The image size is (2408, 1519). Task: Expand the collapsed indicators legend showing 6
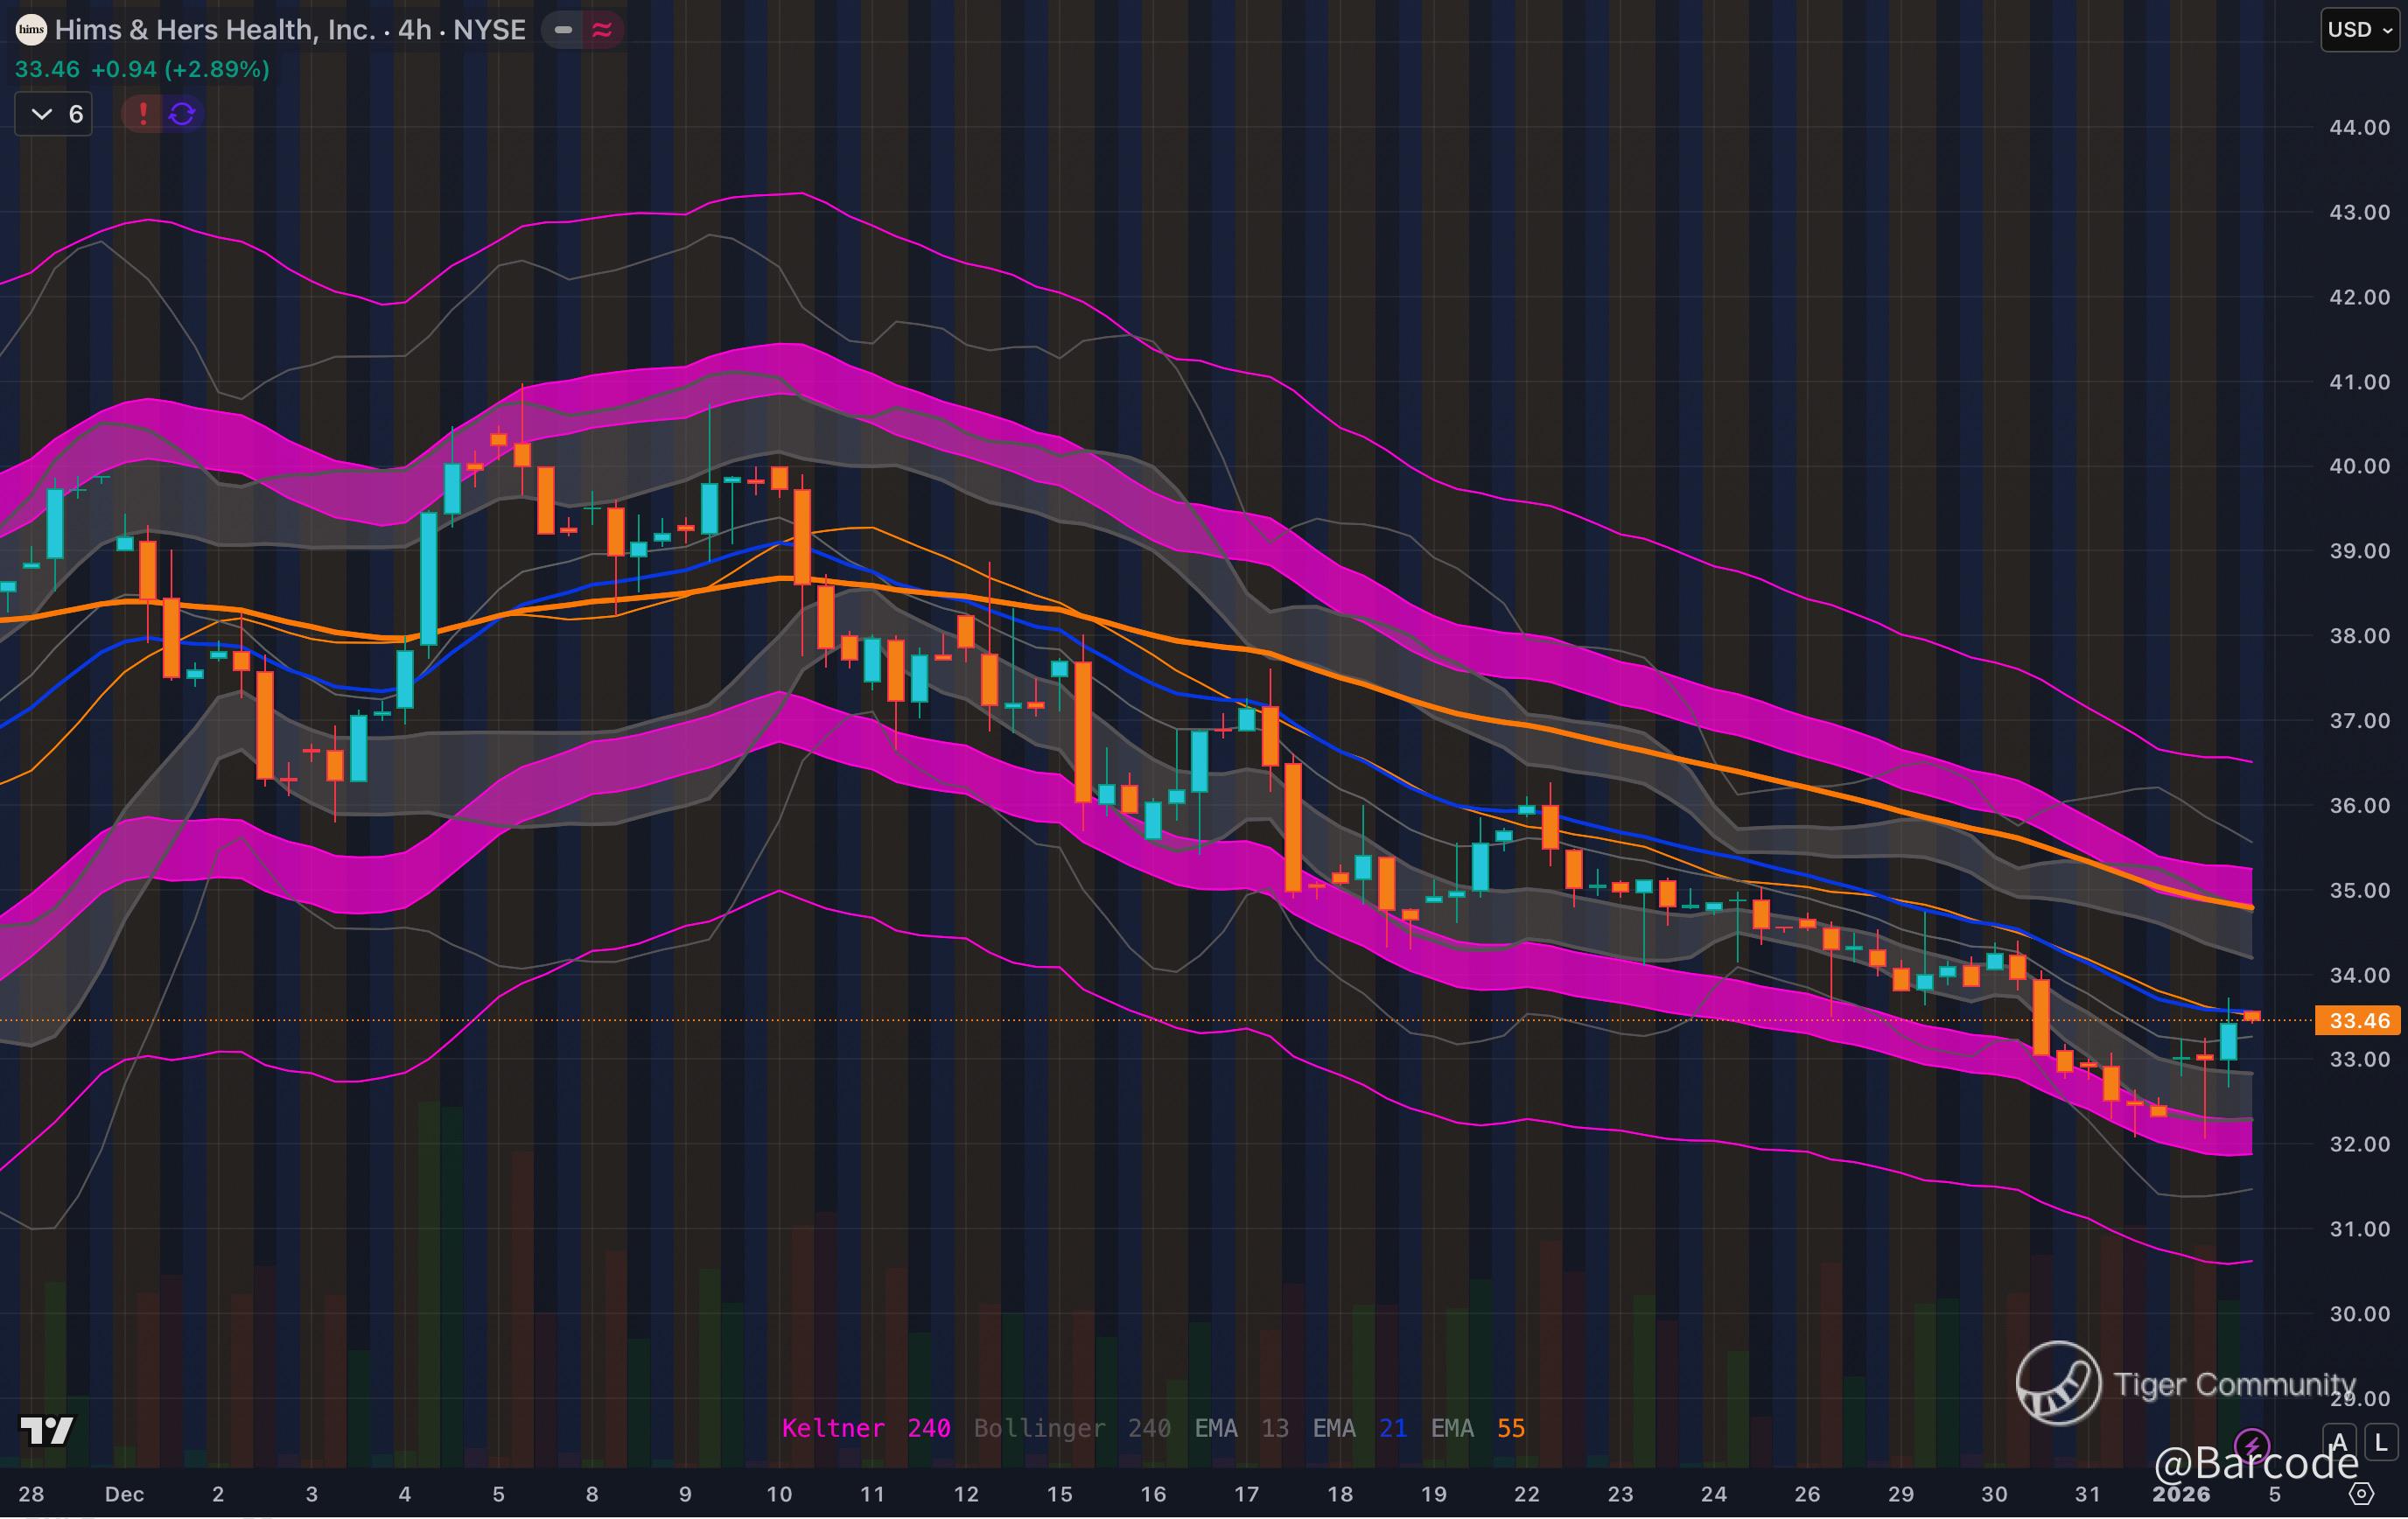[x=55, y=114]
